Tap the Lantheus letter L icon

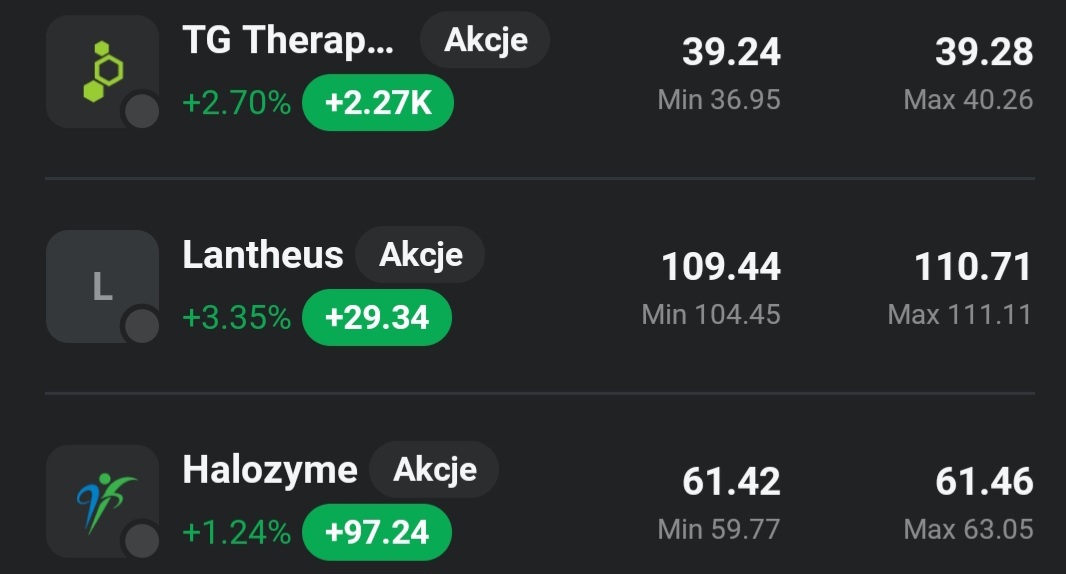tap(102, 286)
